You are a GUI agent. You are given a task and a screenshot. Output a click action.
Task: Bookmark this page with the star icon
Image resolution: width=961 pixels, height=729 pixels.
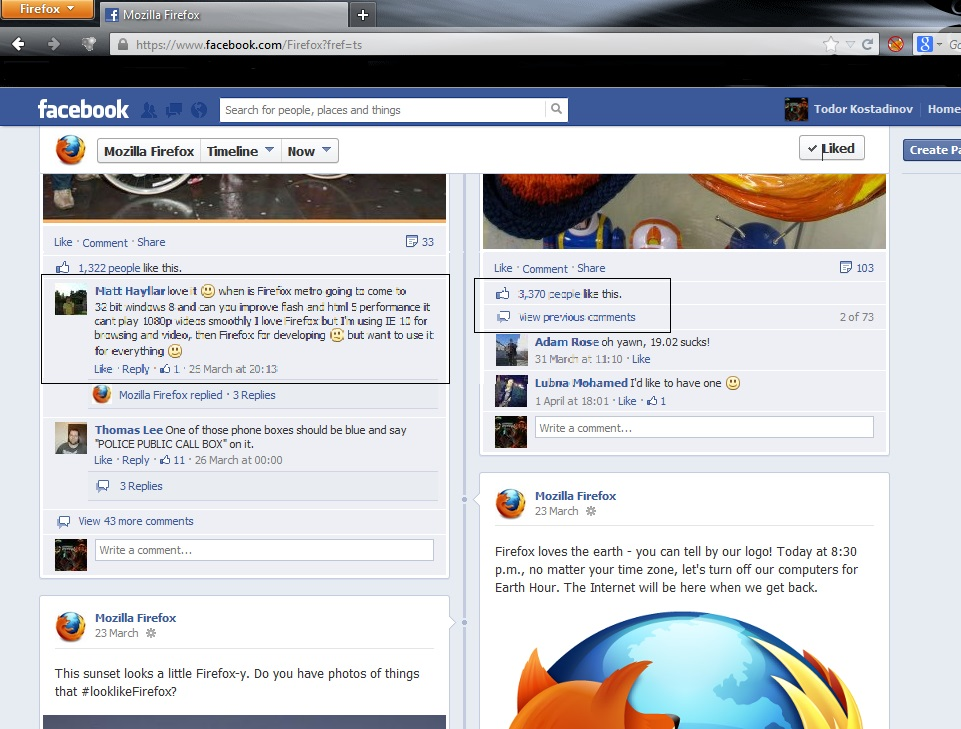pyautogui.click(x=831, y=44)
